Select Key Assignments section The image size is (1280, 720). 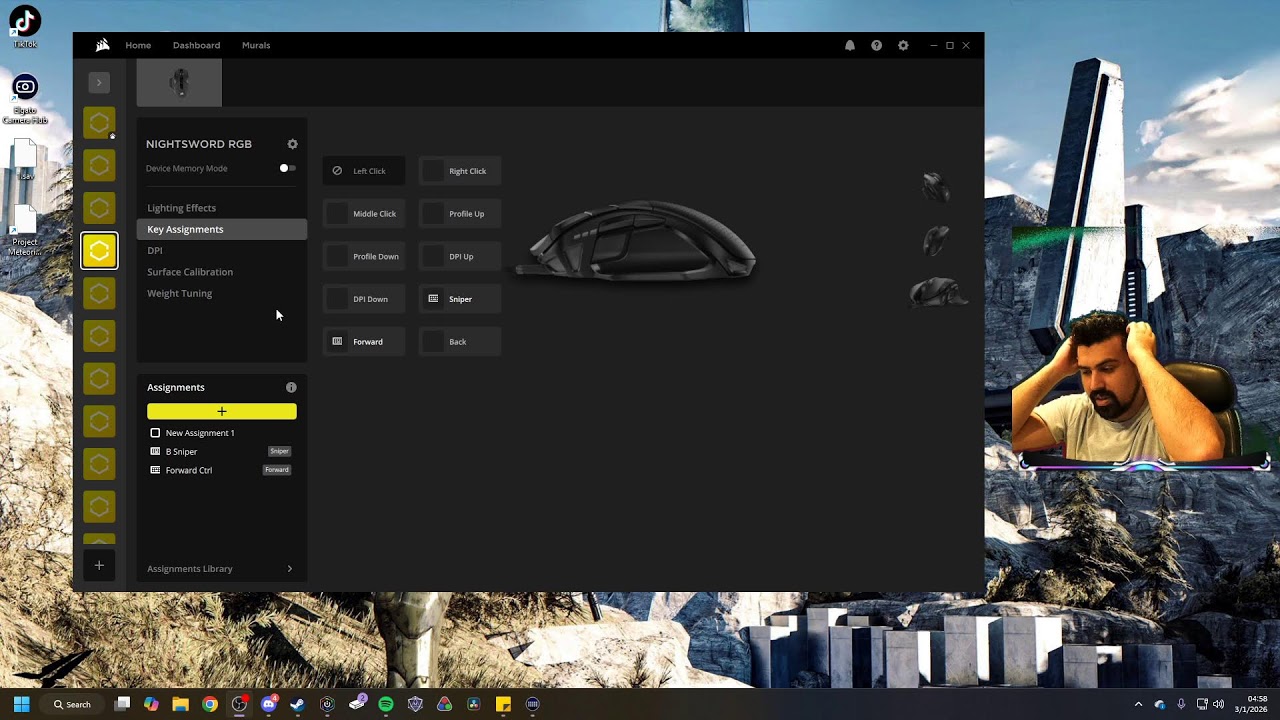[221, 229]
